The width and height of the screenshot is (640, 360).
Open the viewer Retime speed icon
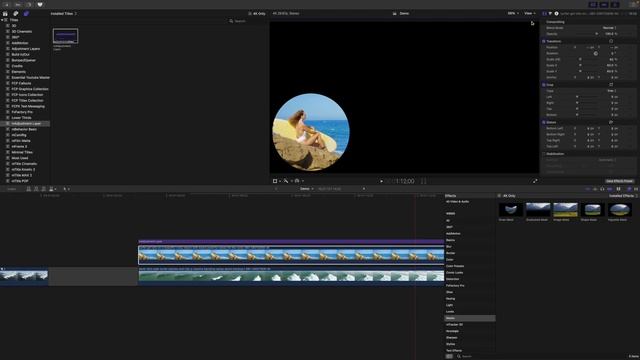298,181
